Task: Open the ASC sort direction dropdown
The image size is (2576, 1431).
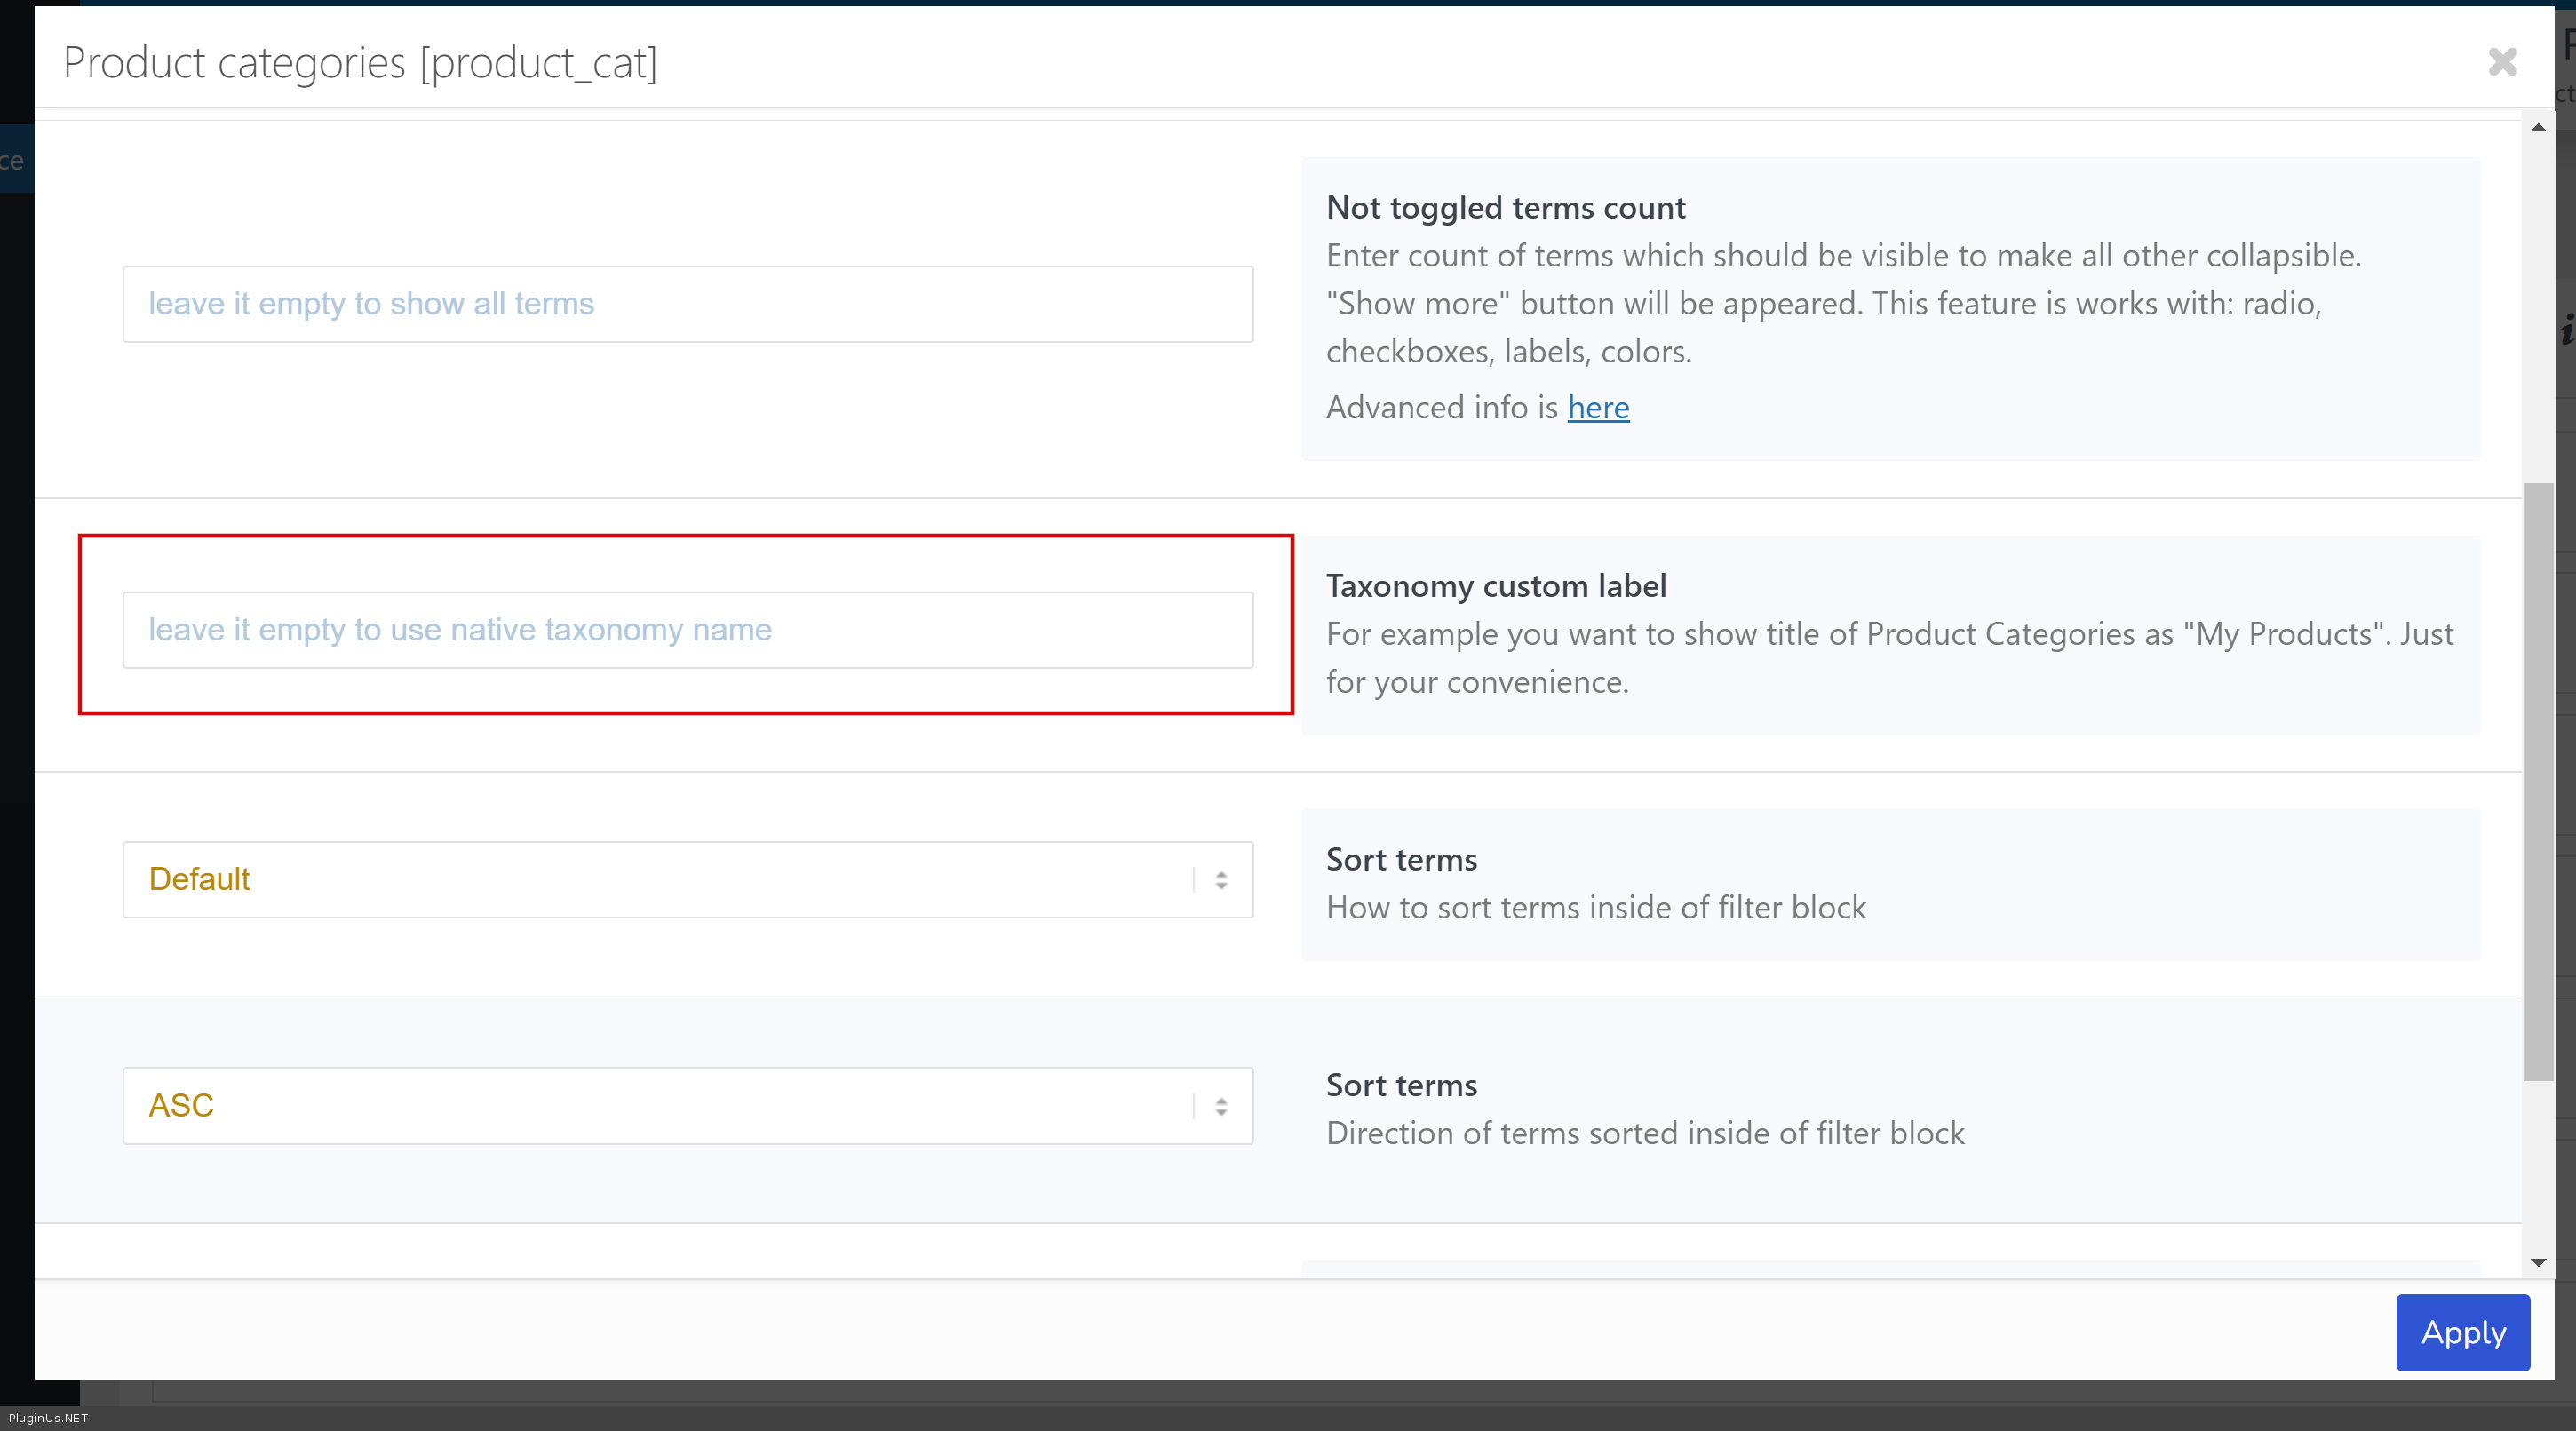Action: tap(660, 1106)
